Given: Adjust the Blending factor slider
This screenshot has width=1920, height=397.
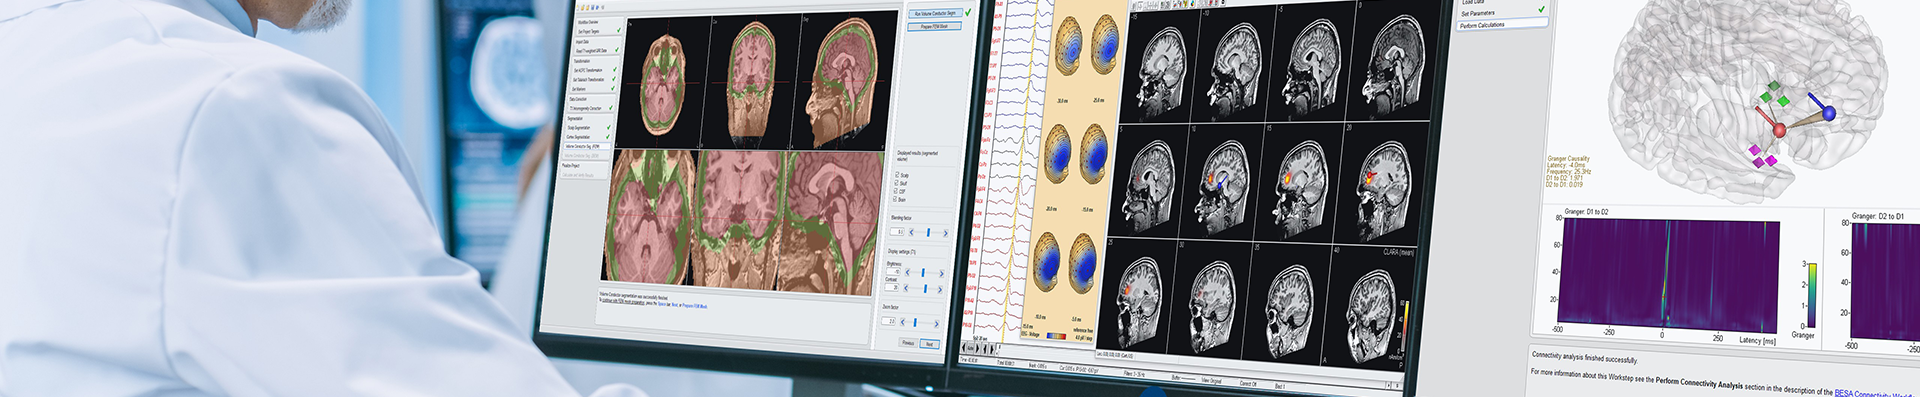Looking at the screenshot, I should [x=928, y=232].
